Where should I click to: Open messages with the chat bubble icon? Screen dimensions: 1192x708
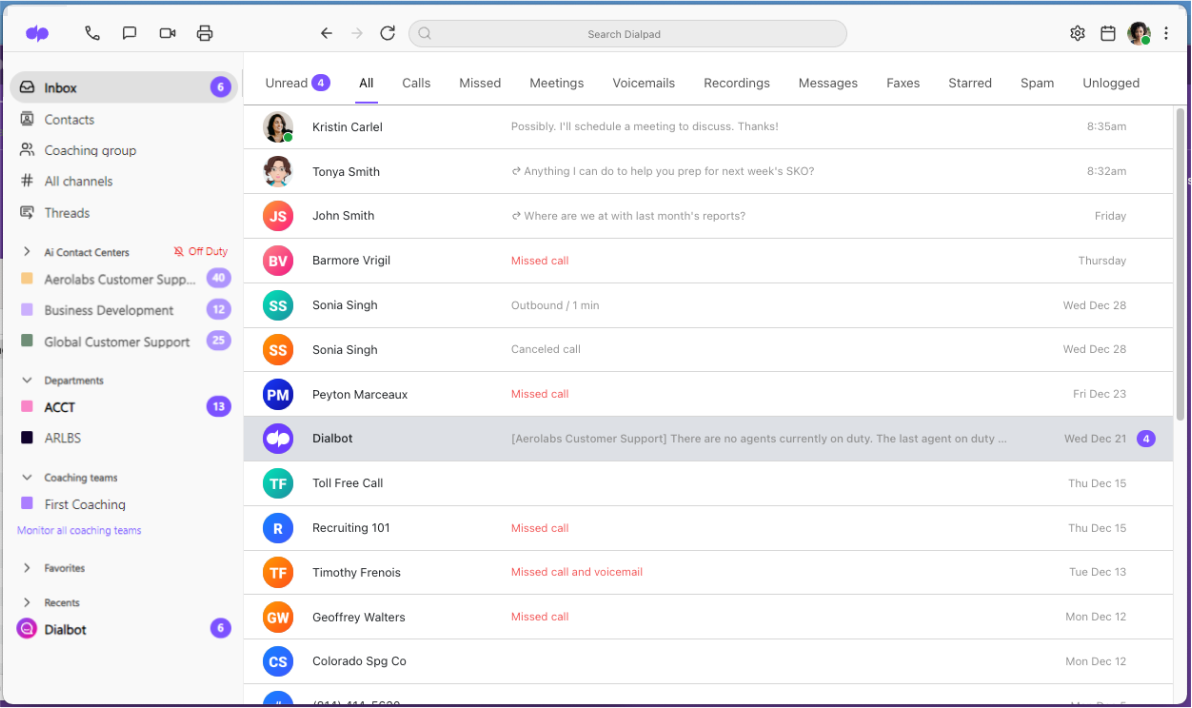point(129,32)
